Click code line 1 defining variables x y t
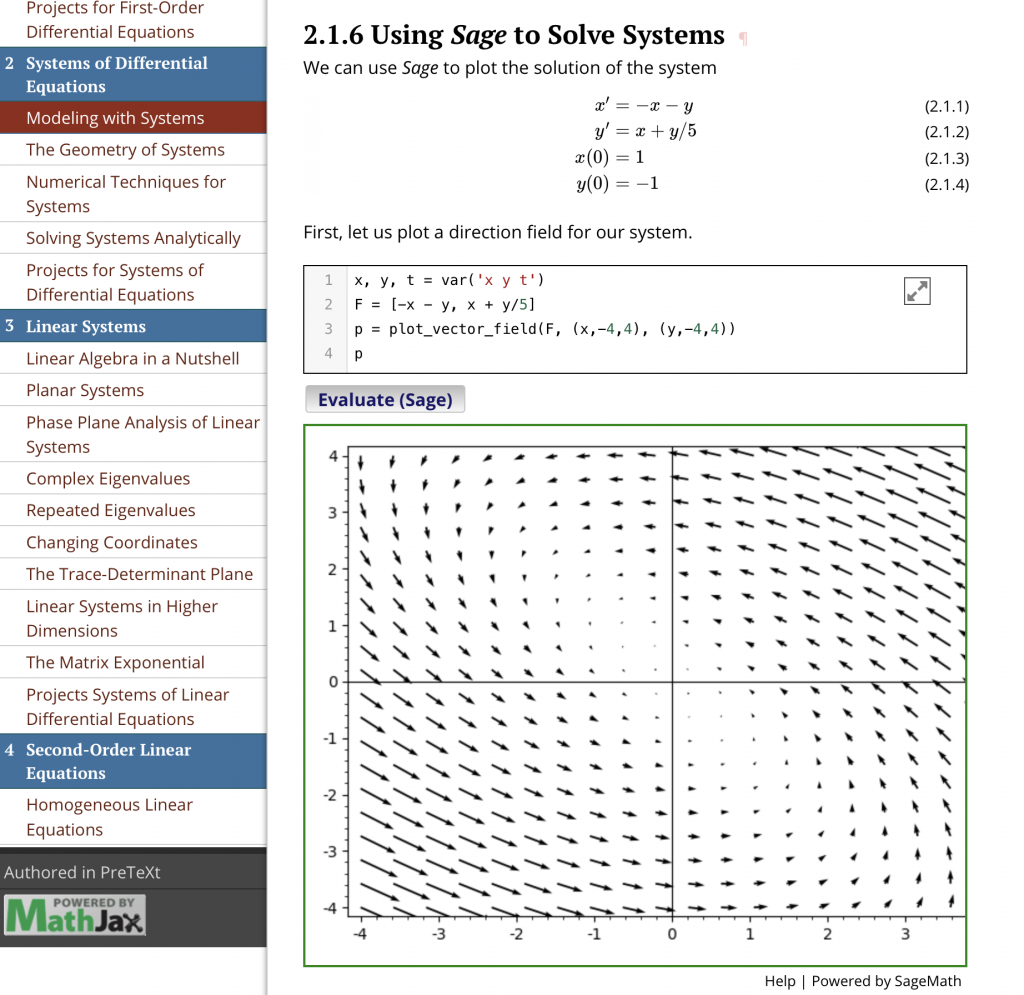1024x995 pixels. pos(449,280)
